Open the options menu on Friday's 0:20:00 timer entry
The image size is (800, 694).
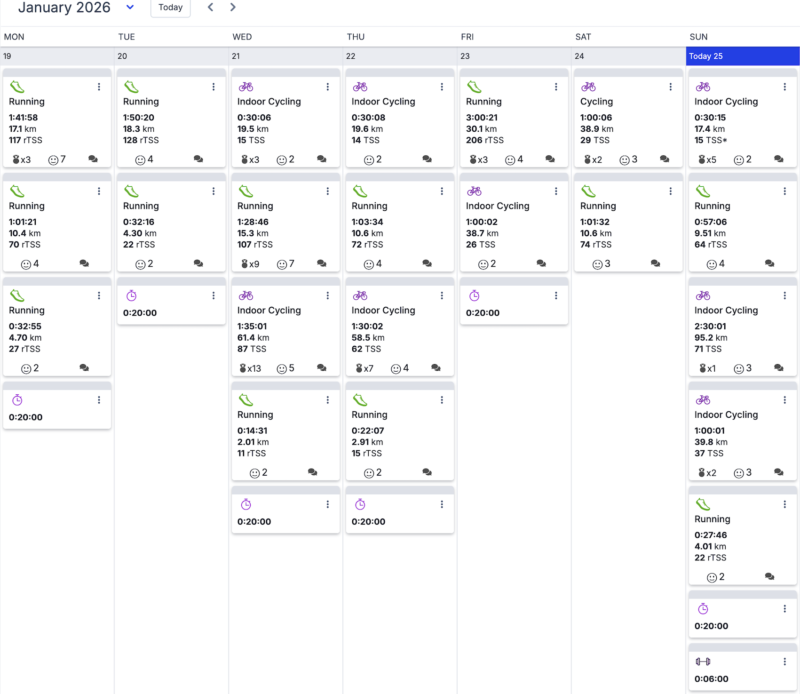556,295
